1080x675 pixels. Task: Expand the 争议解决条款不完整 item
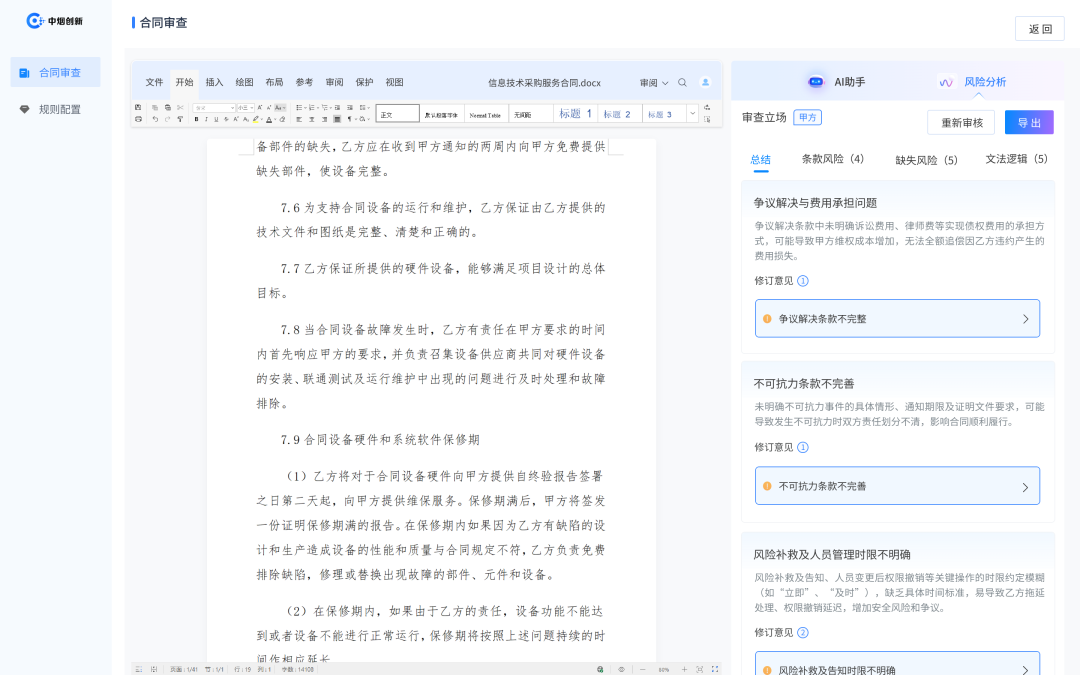pyautogui.click(x=897, y=318)
